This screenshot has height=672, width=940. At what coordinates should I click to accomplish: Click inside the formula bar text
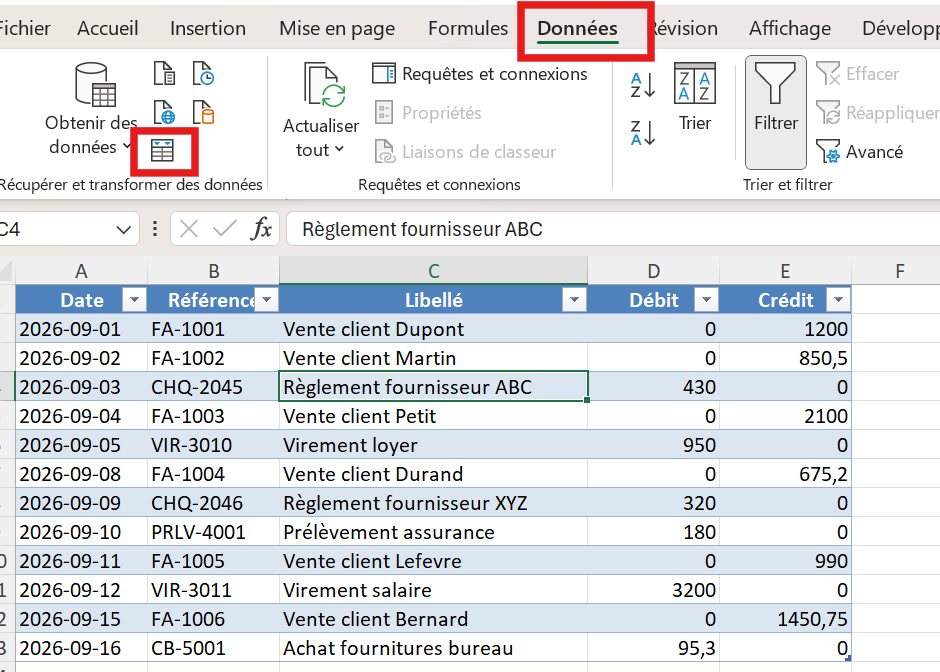click(x=611, y=229)
